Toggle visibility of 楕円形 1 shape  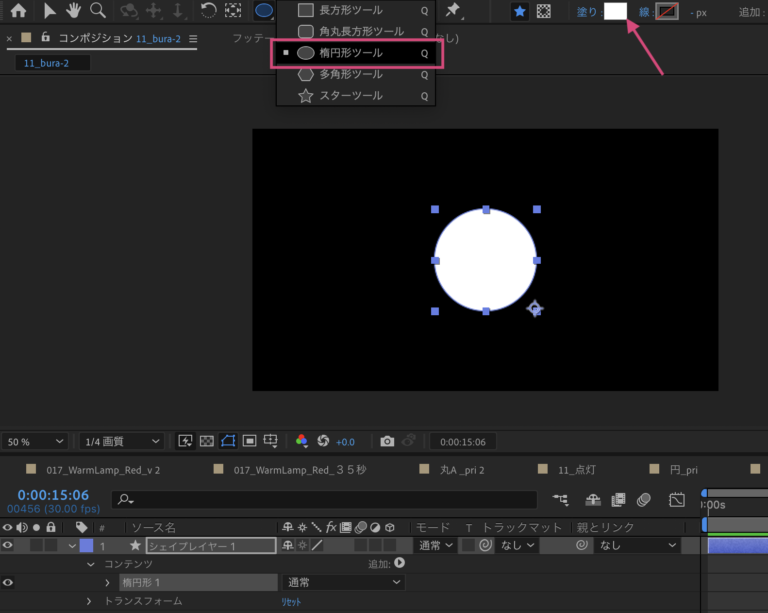8,582
